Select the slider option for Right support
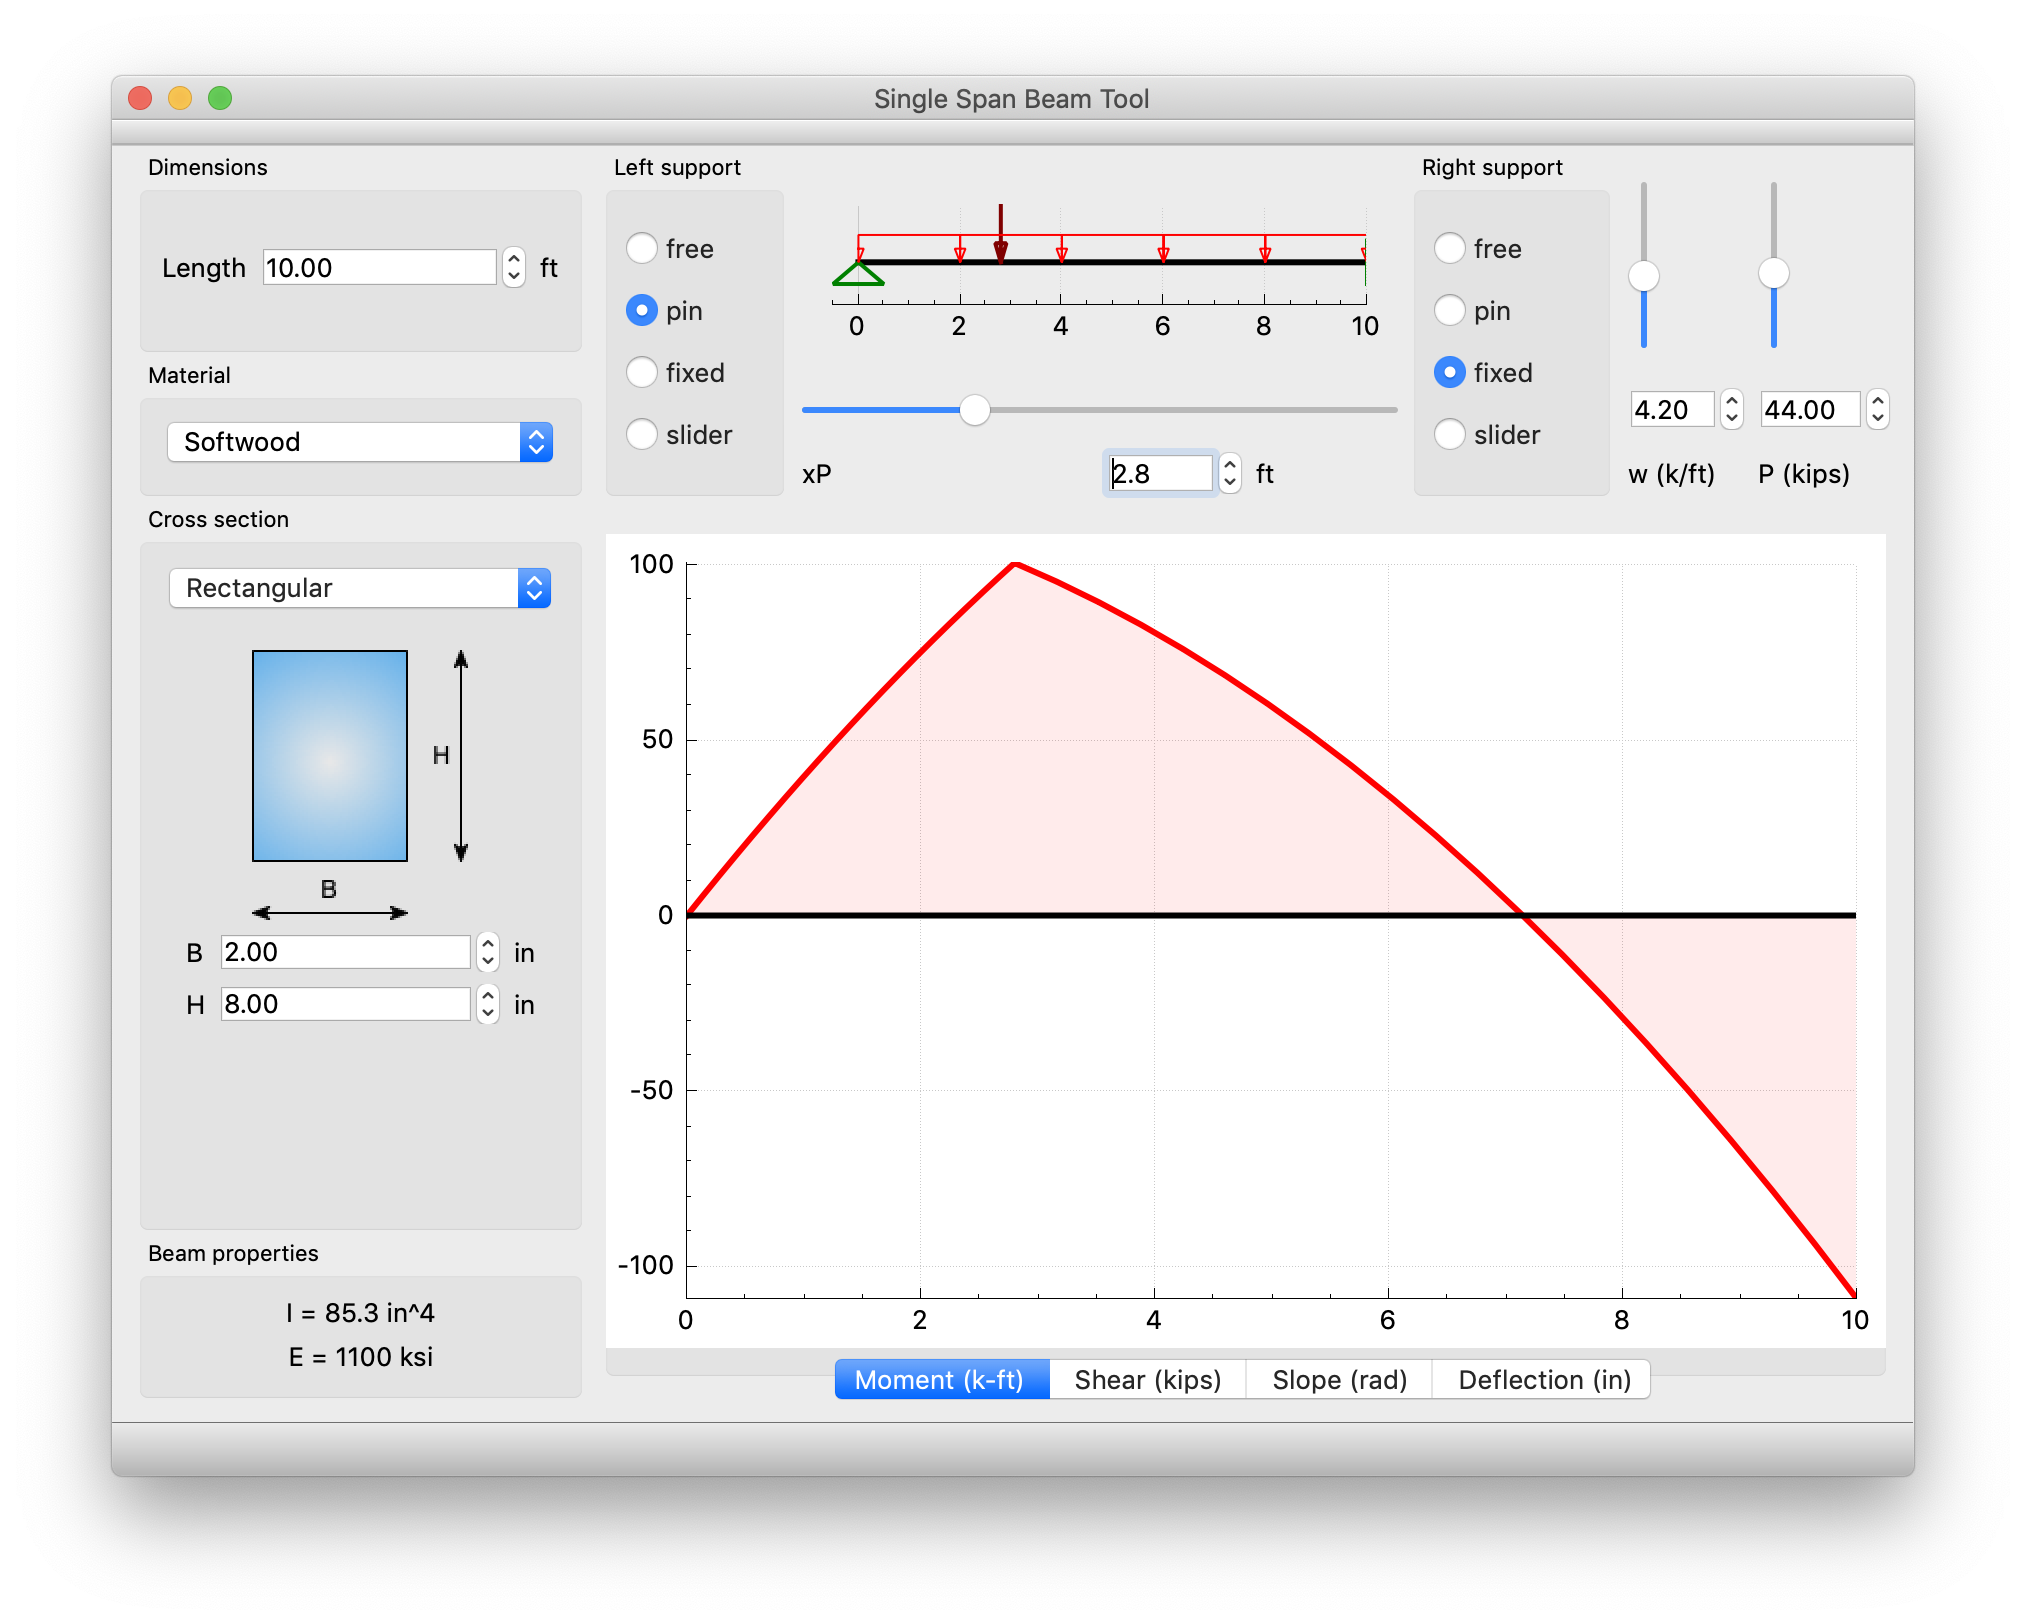This screenshot has height=1624, width=2026. tap(1450, 434)
